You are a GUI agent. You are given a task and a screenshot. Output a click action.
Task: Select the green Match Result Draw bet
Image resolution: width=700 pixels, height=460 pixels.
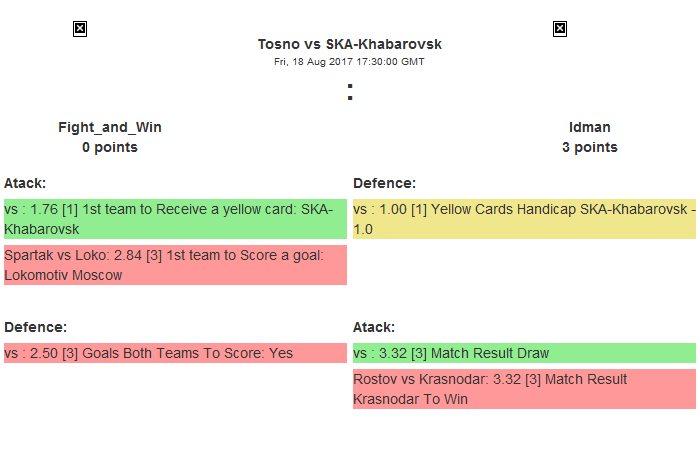(524, 353)
